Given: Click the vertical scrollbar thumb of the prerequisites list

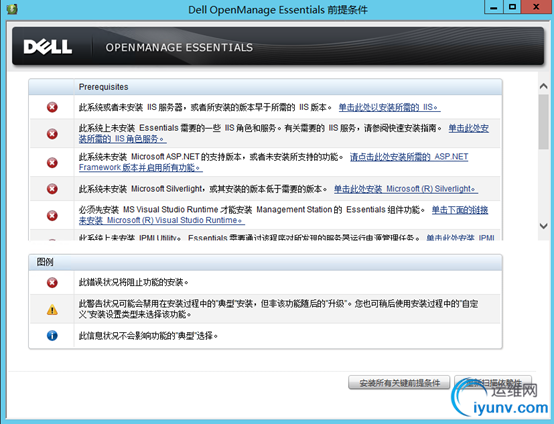Looking at the screenshot, I should (x=544, y=122).
